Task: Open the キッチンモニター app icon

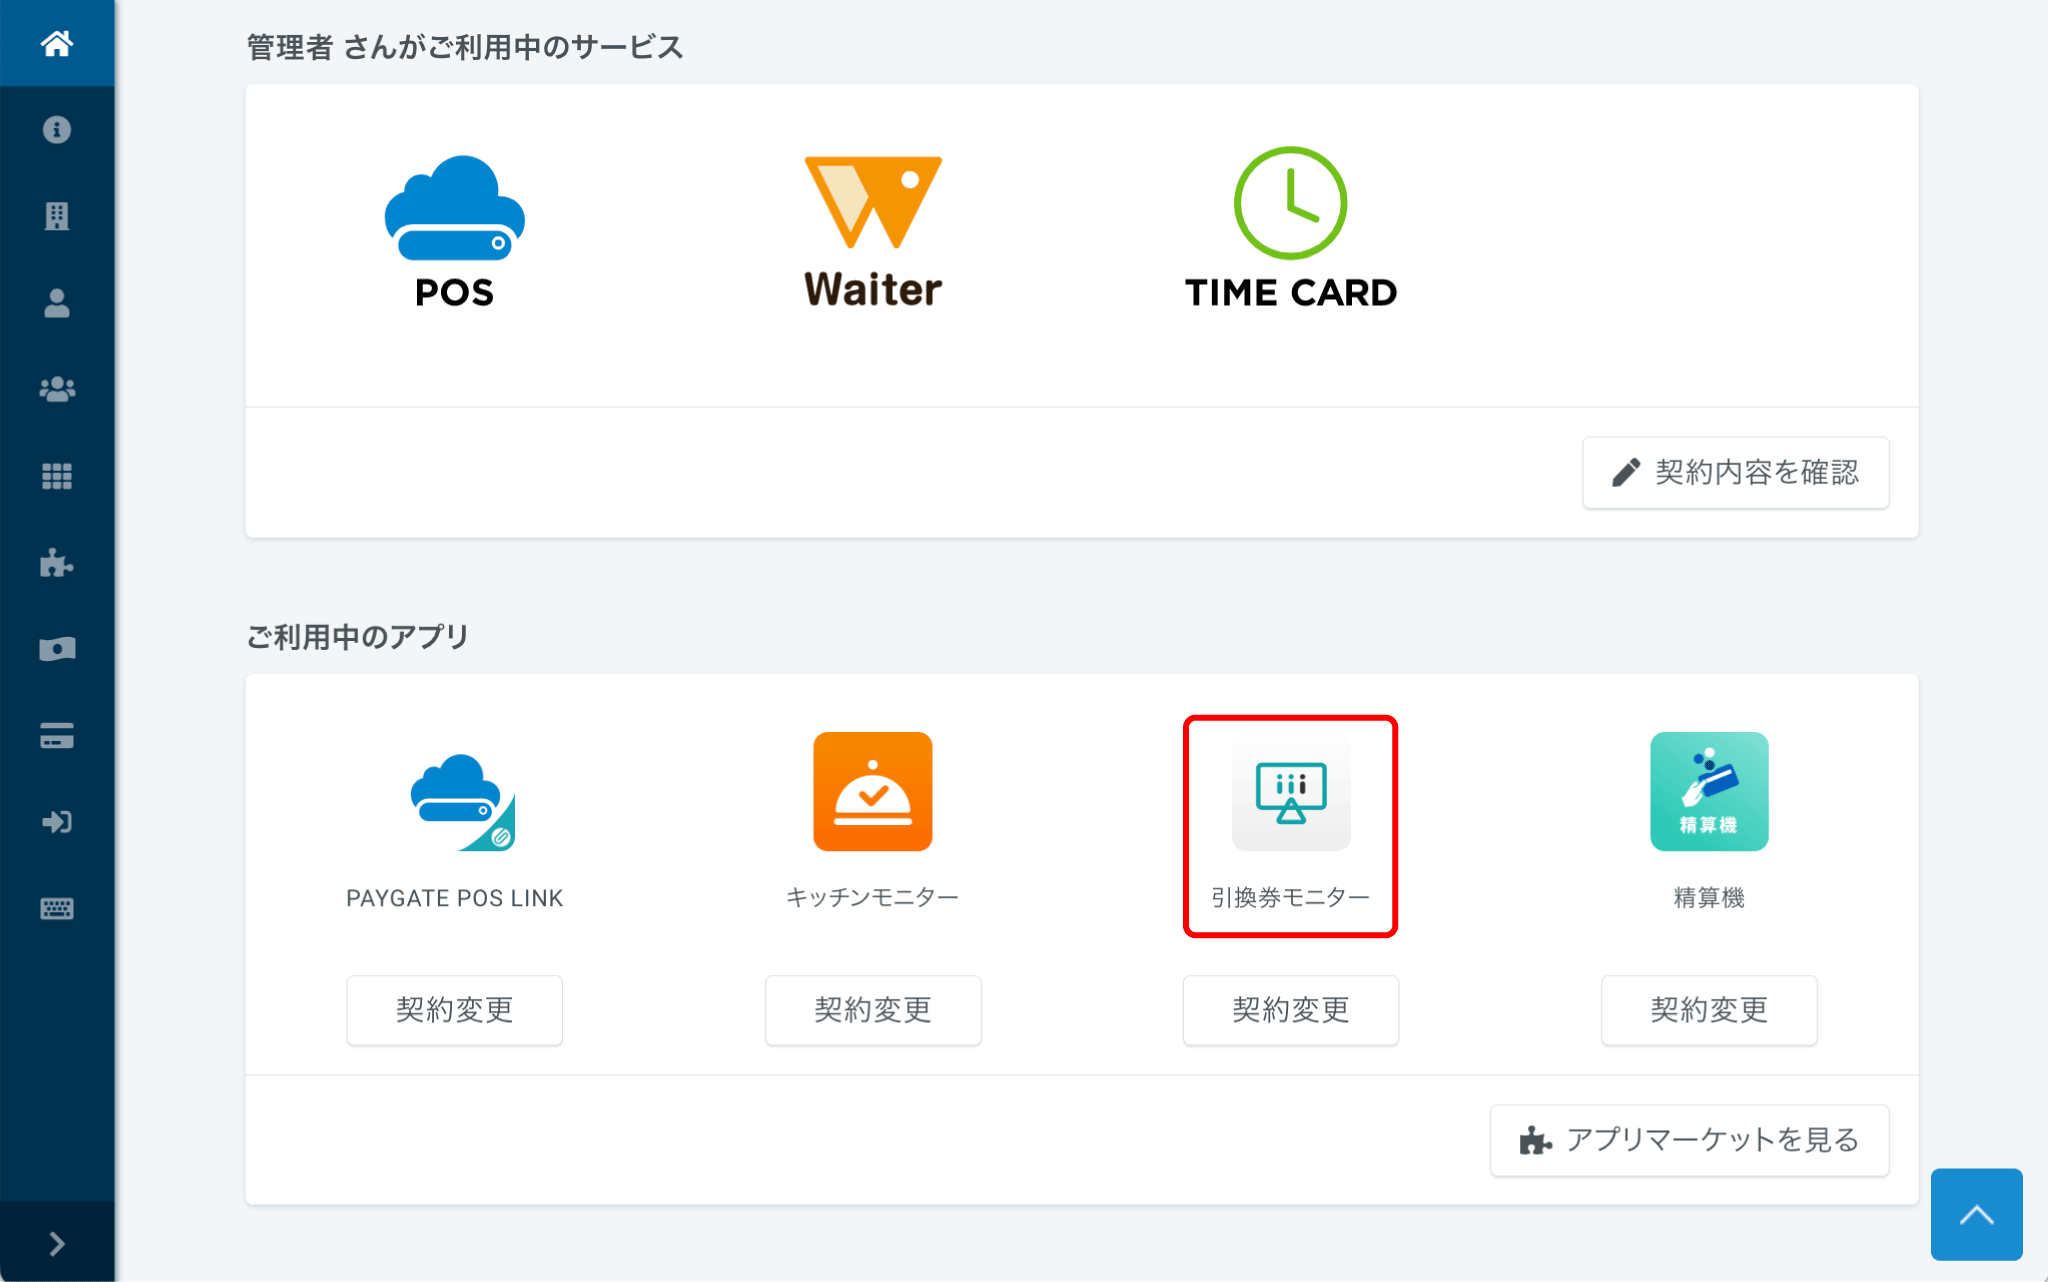Action: coord(873,791)
